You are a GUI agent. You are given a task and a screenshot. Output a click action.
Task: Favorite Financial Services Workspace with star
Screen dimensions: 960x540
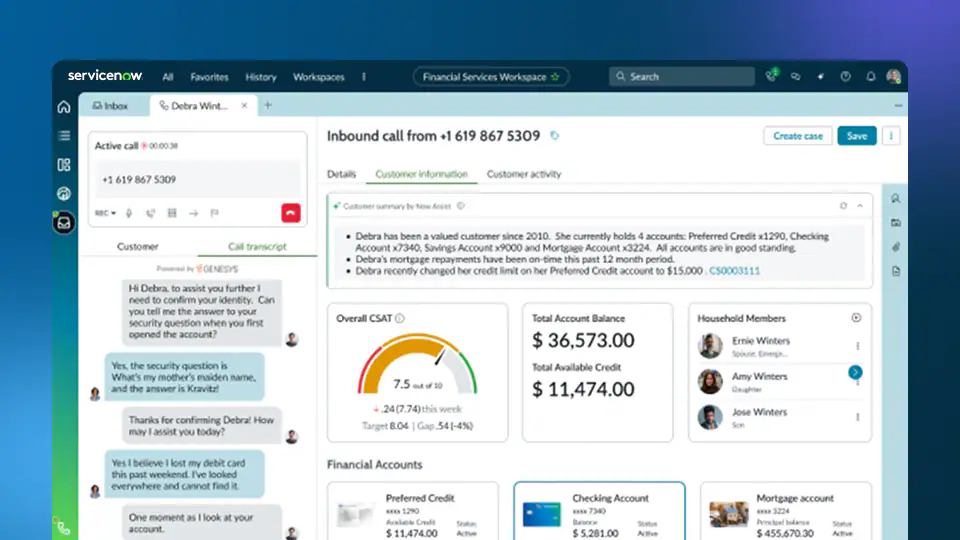[x=555, y=77]
